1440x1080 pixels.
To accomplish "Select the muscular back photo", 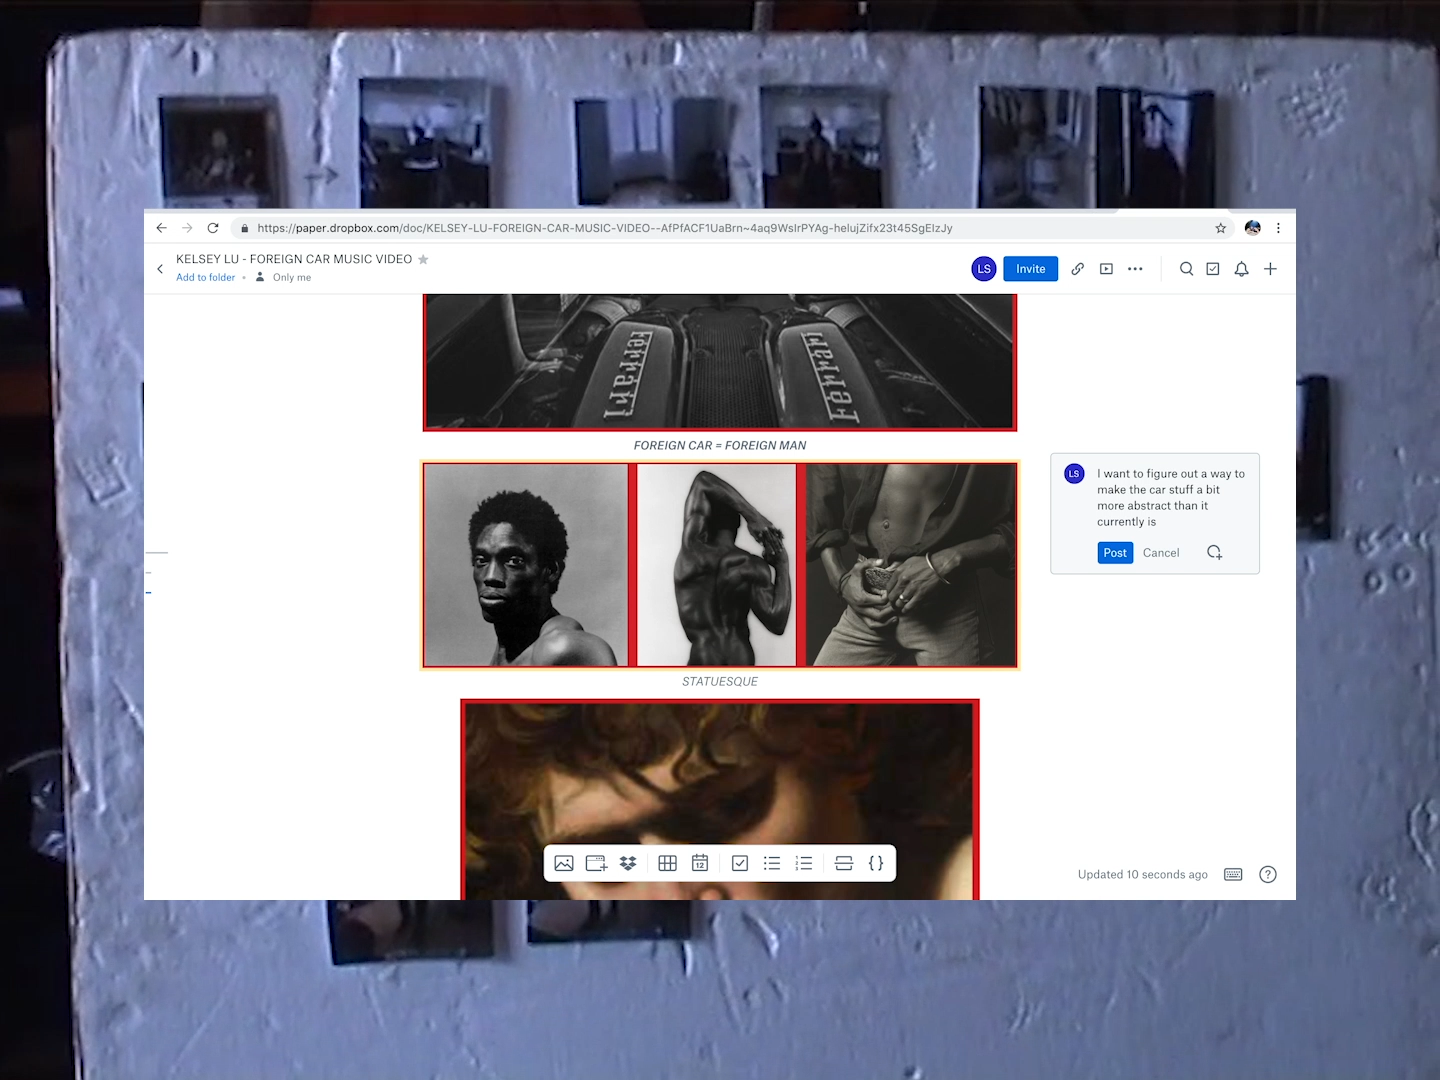I will click(x=717, y=565).
